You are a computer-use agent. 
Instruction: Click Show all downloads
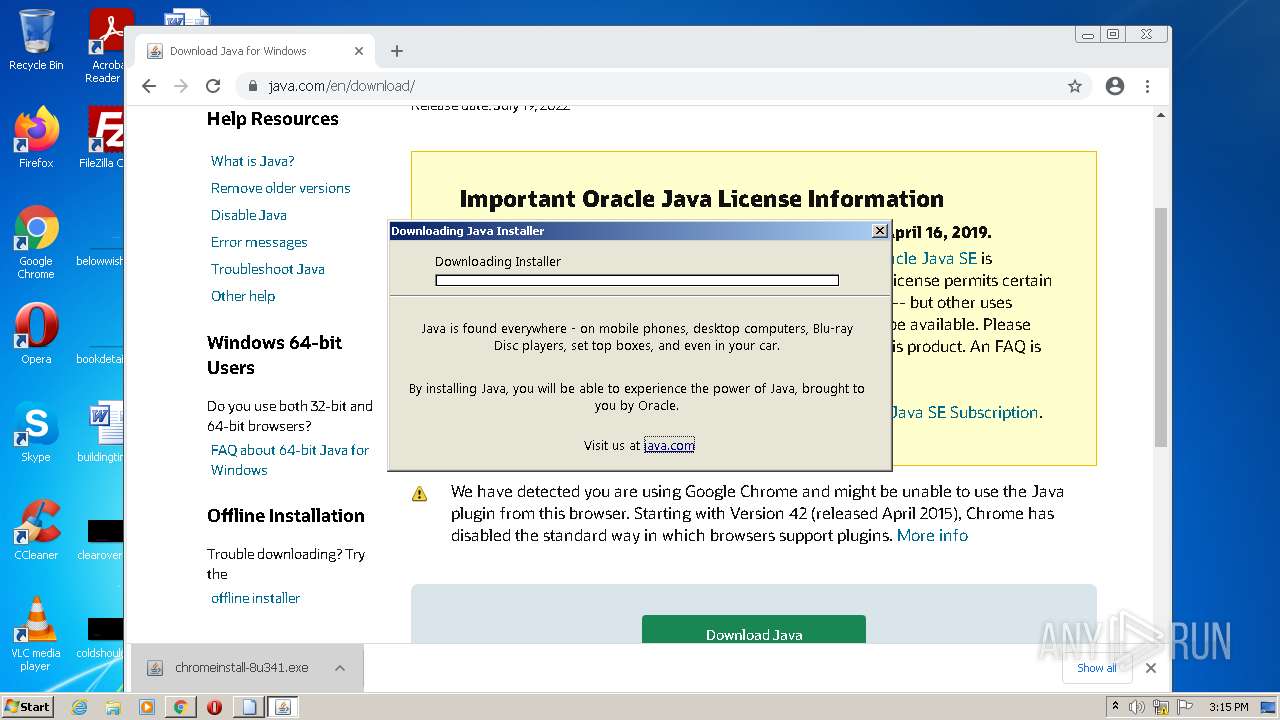1097,668
